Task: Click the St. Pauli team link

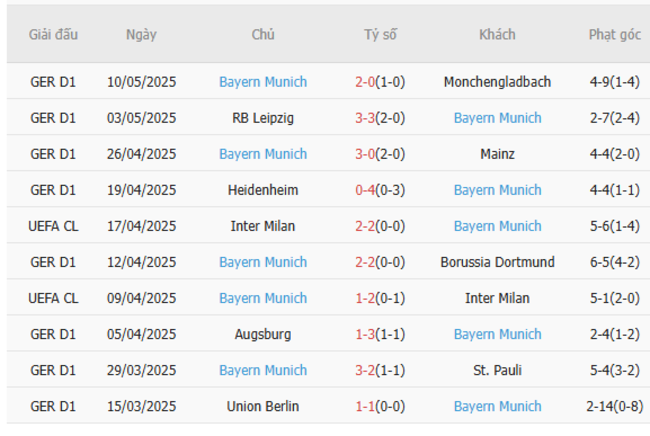Action: [x=497, y=370]
